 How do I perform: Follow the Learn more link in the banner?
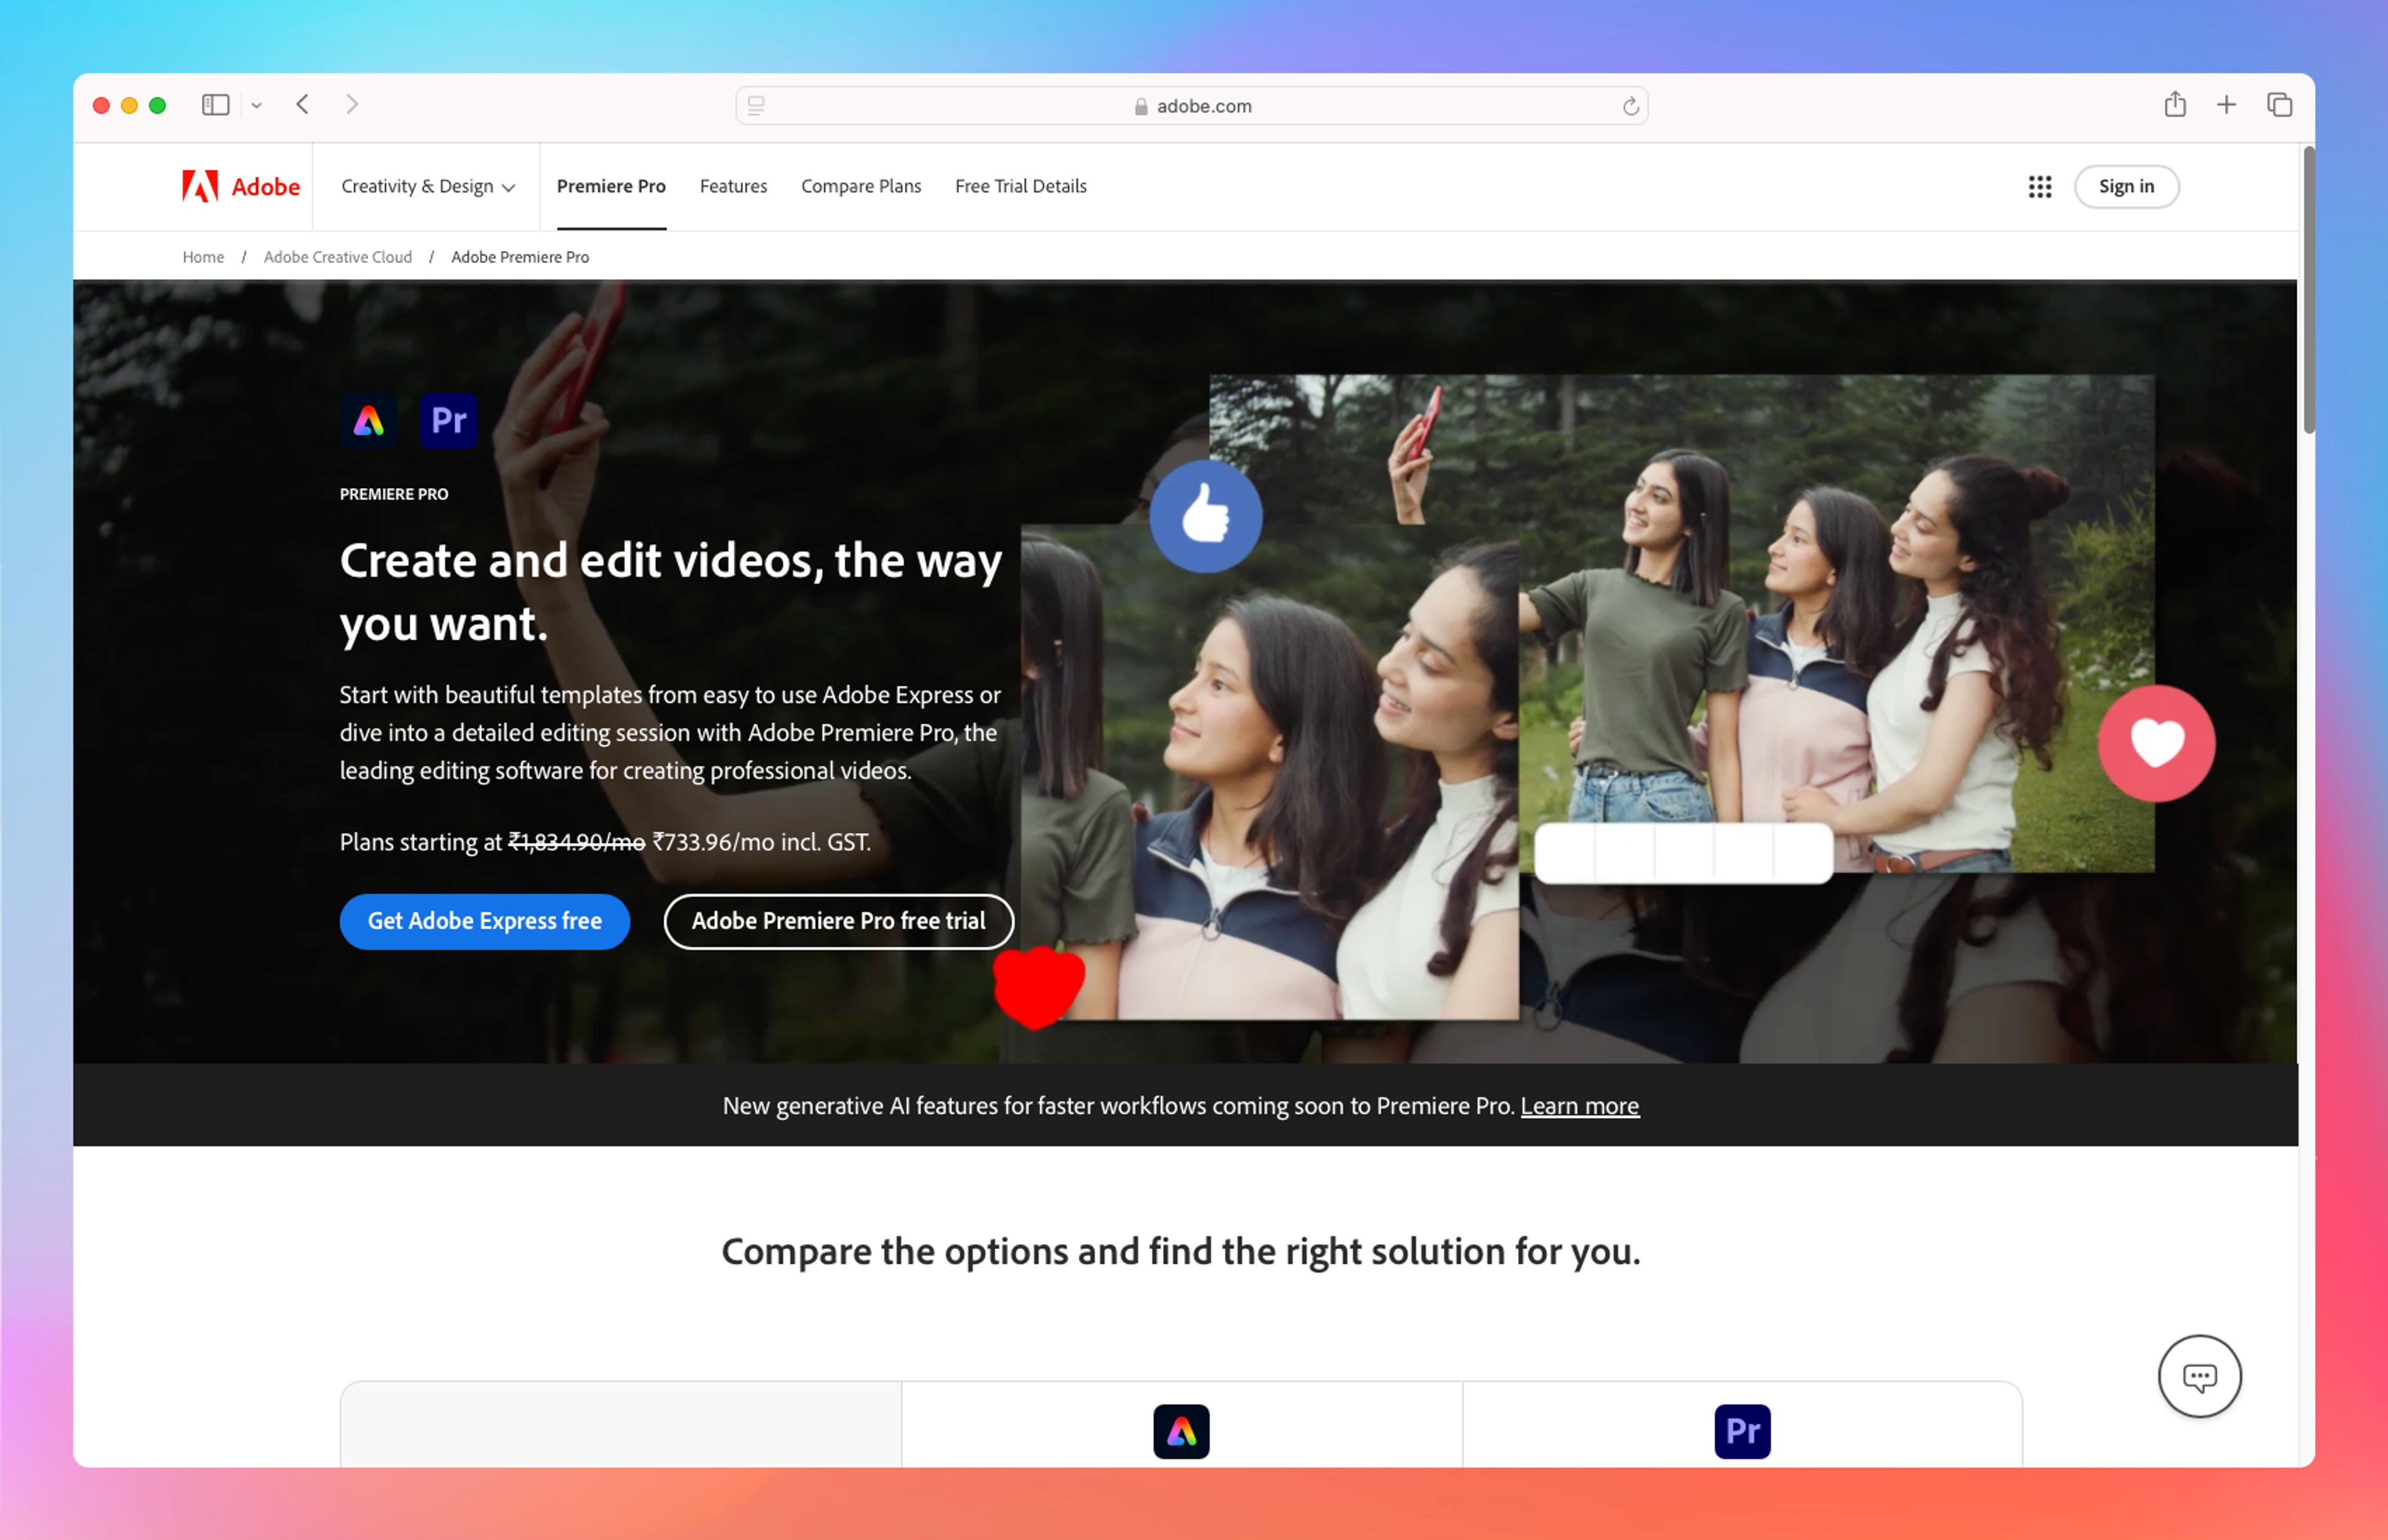[x=1579, y=1106]
